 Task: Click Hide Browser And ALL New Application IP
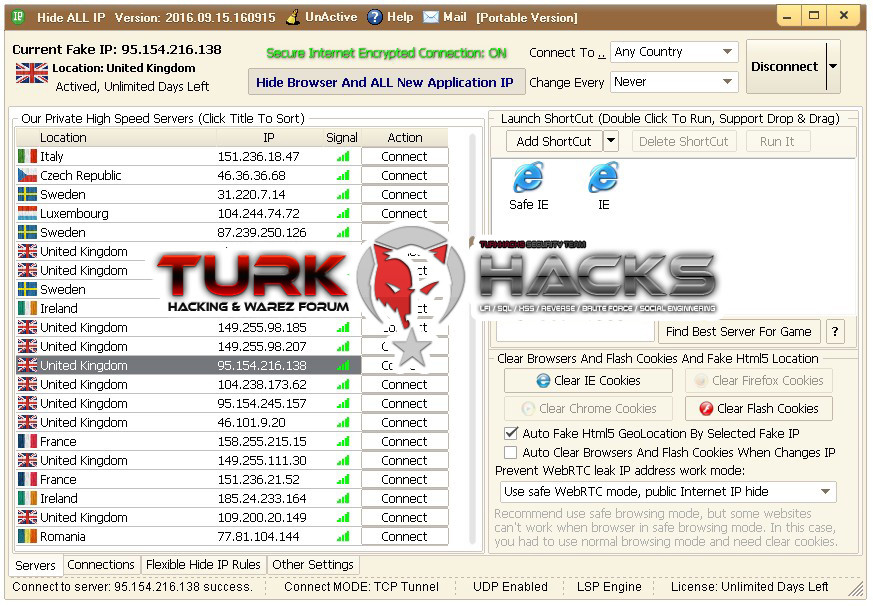coord(385,82)
